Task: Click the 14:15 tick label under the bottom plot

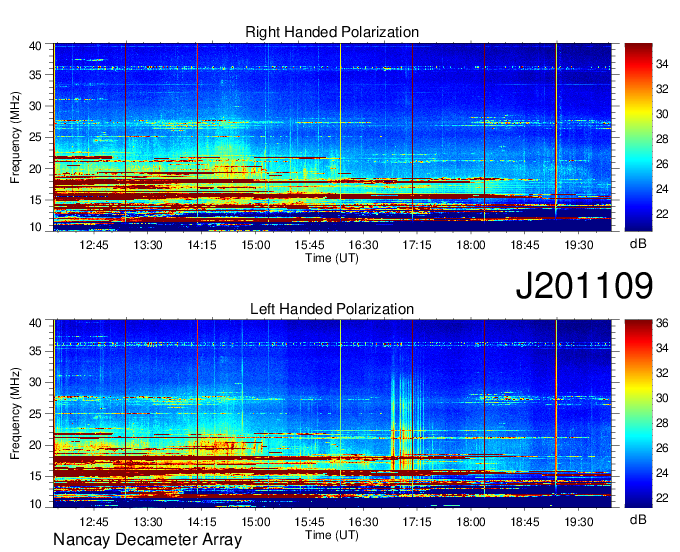Action: [202, 522]
